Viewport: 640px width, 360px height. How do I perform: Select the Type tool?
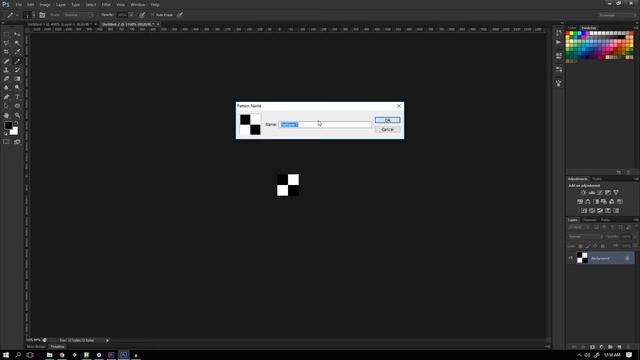coord(17,97)
